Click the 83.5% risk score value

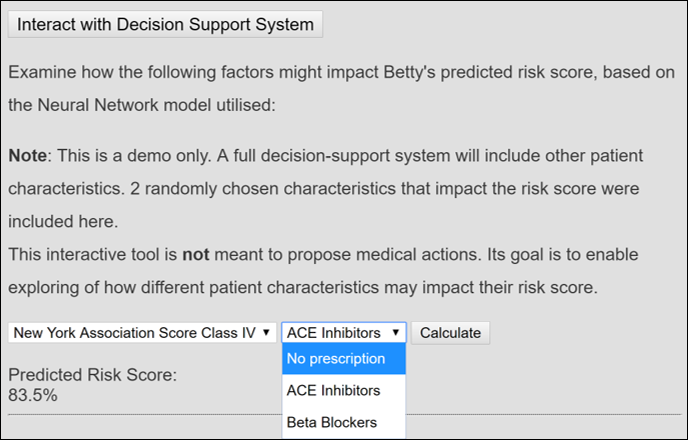[x=33, y=394]
